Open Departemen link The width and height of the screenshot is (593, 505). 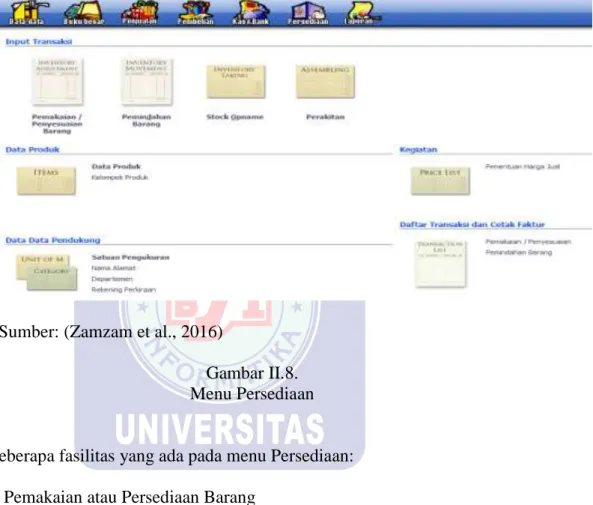[x=112, y=279]
